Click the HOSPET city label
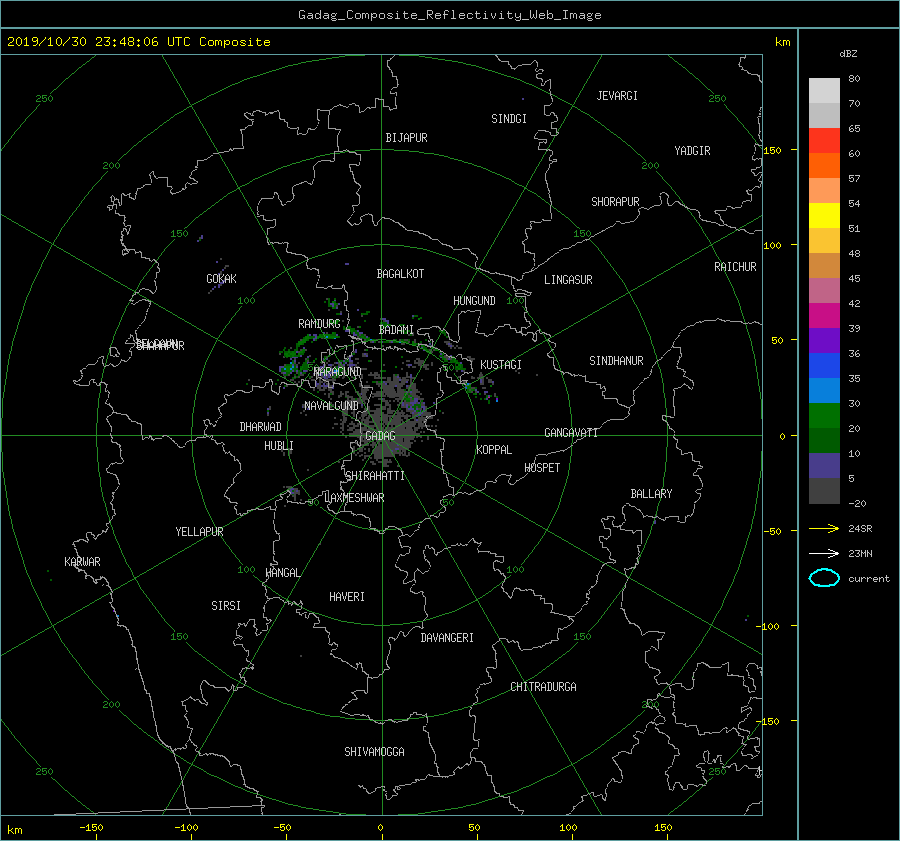This screenshot has height=841, width=900. coord(542,468)
